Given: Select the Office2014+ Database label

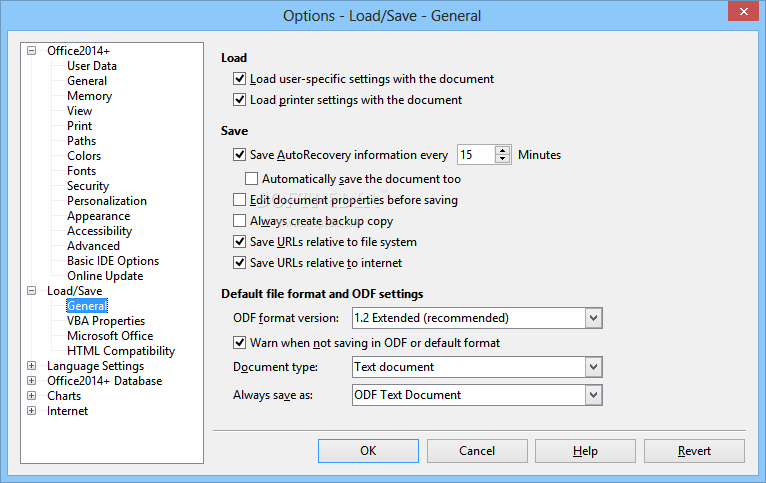Looking at the screenshot, I should pos(105,381).
